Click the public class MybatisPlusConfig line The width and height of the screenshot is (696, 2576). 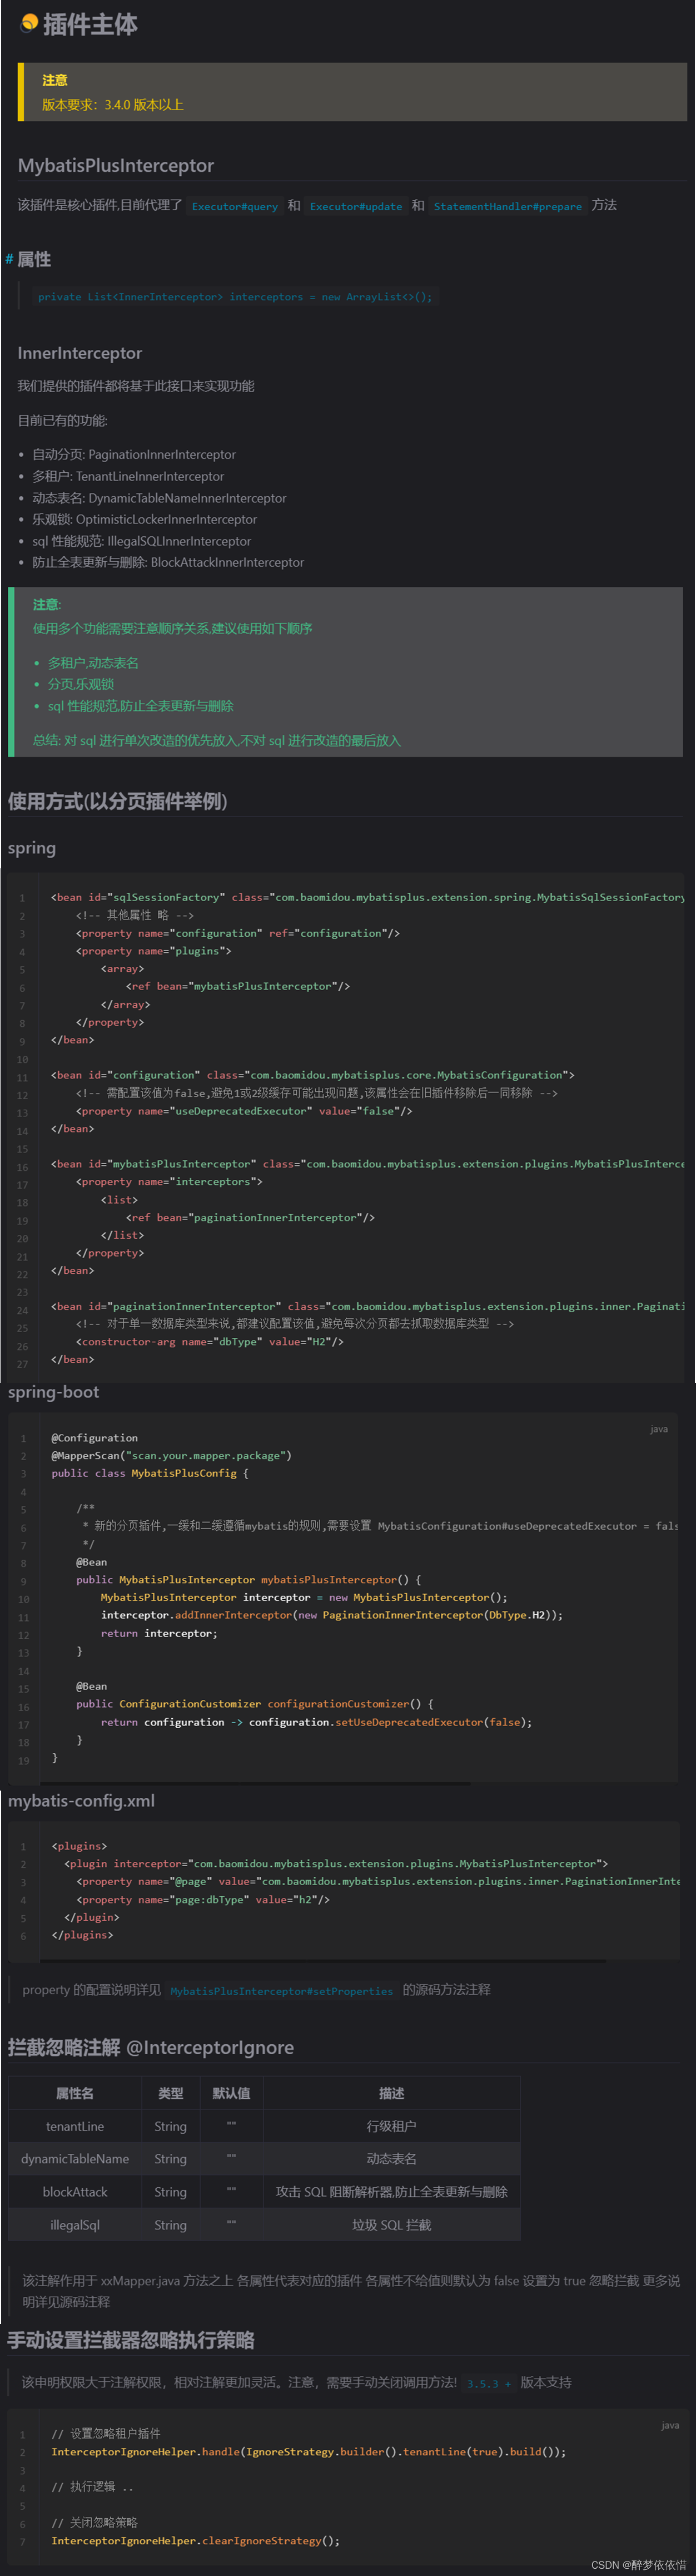150,1473
